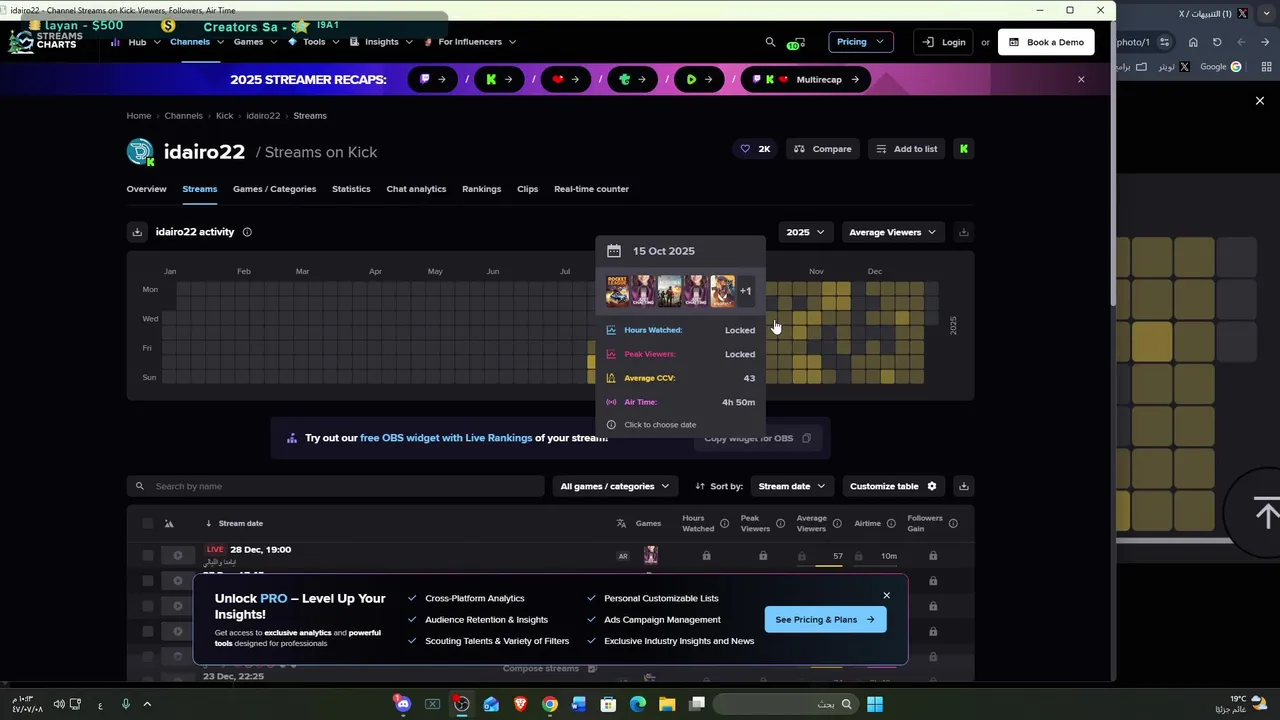Go to Home breadcrumb link
The image size is (1280, 720).
139,116
